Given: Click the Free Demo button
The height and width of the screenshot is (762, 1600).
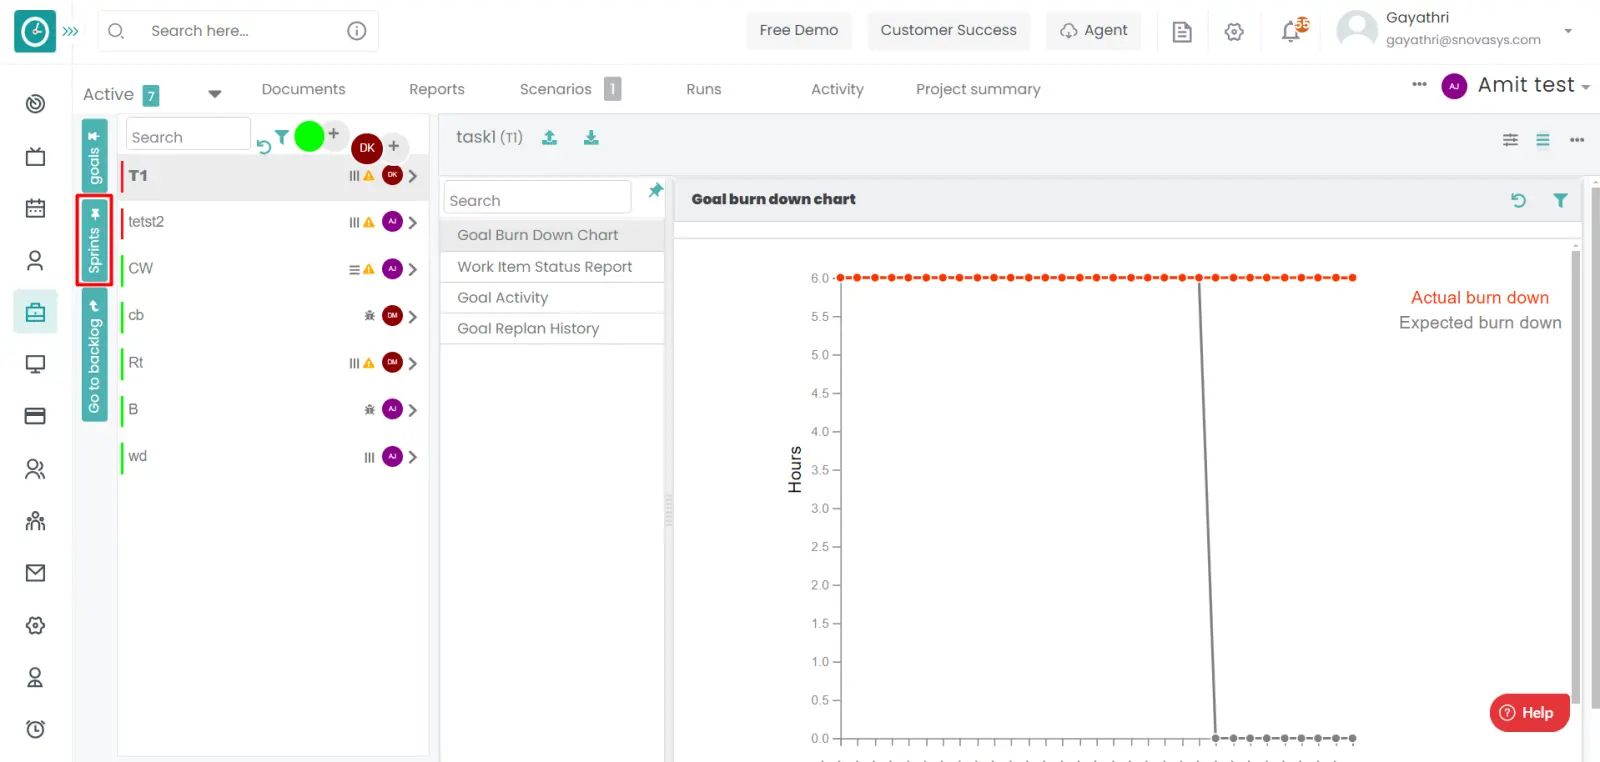Looking at the screenshot, I should 798,30.
